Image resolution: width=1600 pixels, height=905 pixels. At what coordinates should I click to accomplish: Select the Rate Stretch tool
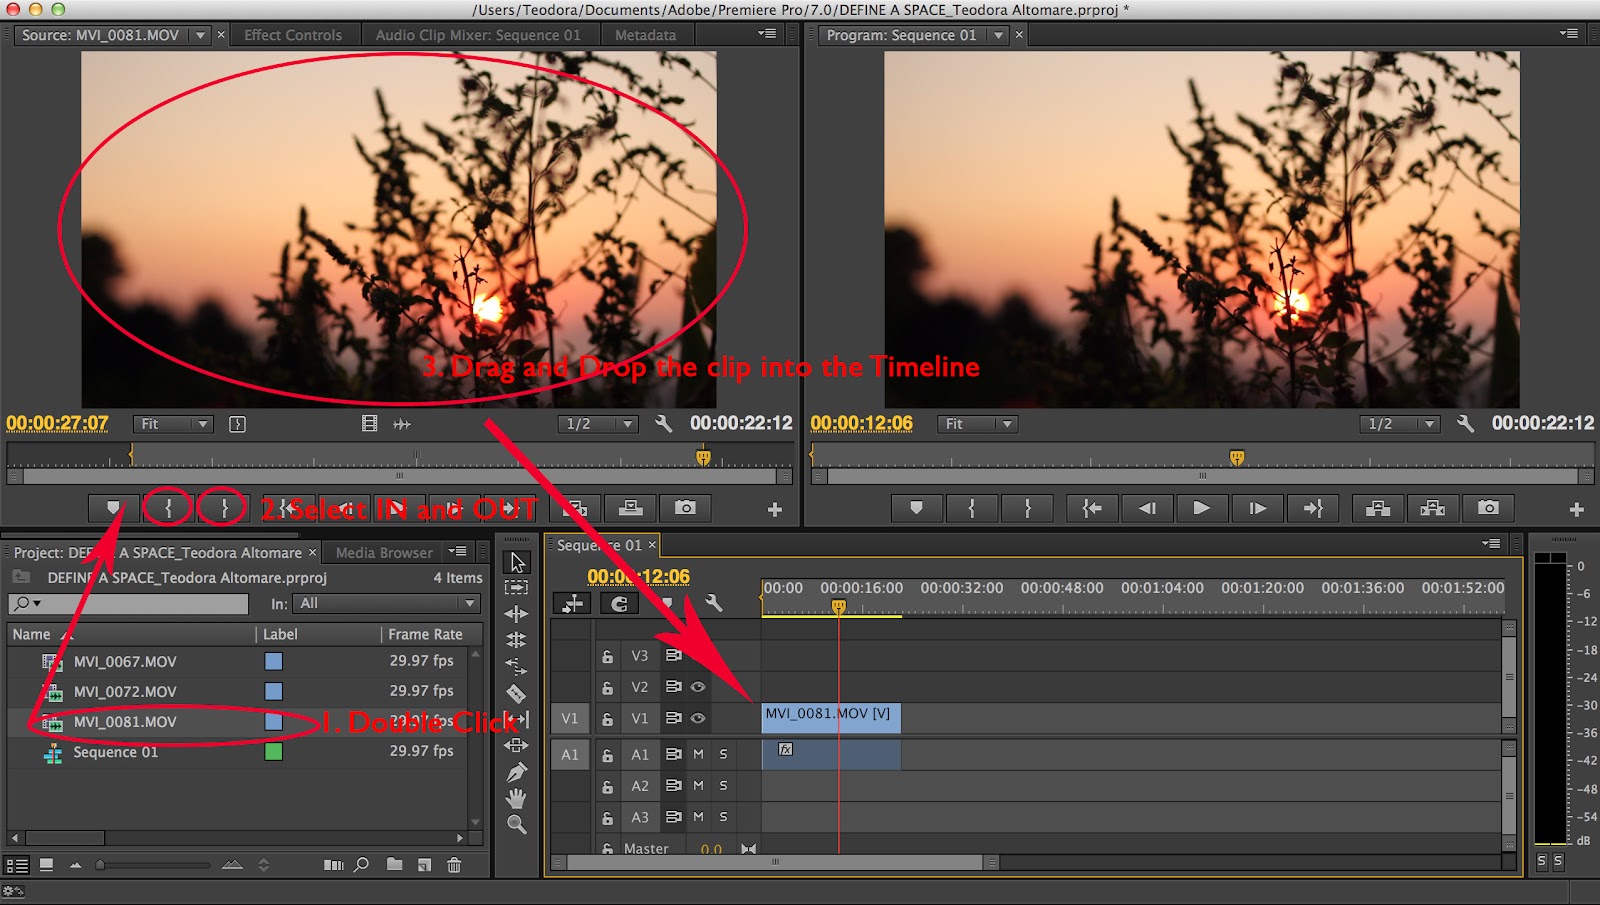pyautogui.click(x=516, y=666)
